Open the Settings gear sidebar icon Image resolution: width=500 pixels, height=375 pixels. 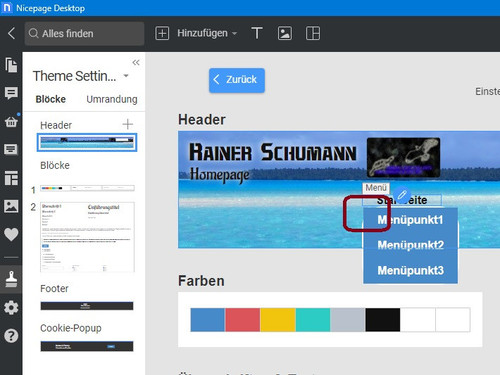pos(11,308)
